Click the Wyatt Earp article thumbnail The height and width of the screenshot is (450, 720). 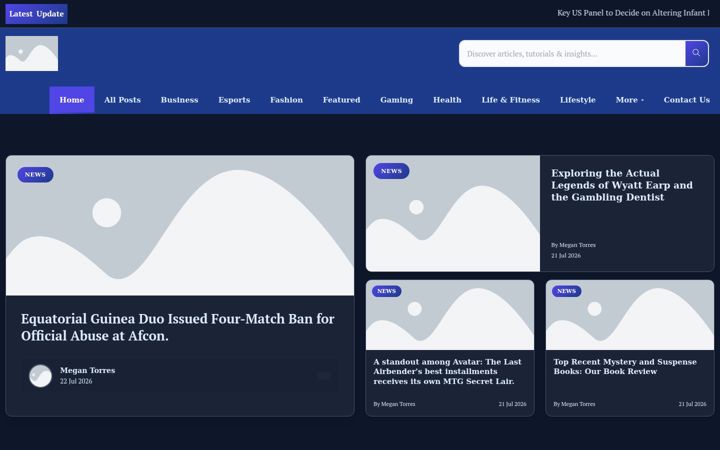click(453, 214)
